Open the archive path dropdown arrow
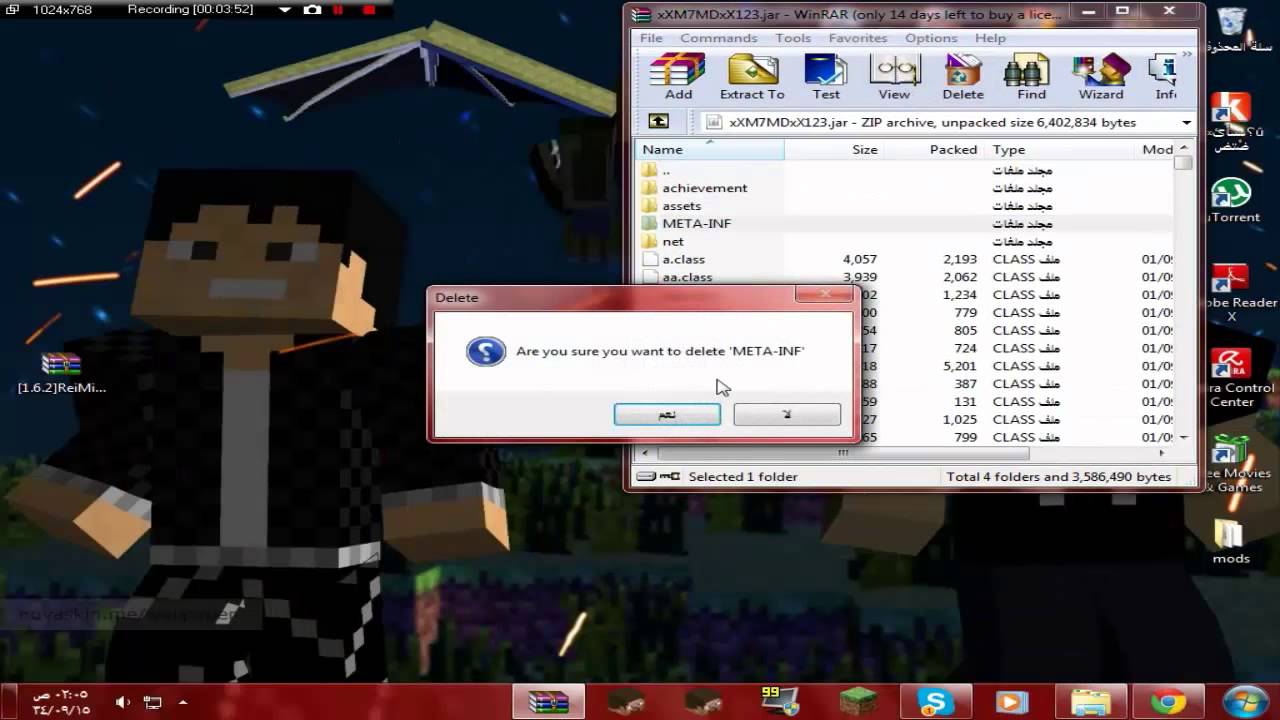Image resolution: width=1280 pixels, height=720 pixels. click(1186, 122)
